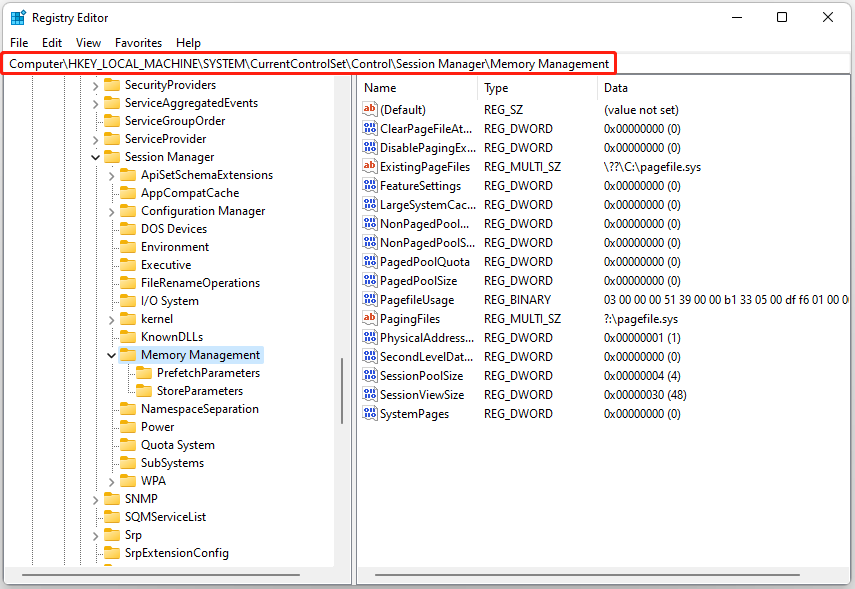Screen dimensions: 855x589
Task: Select the SQMServiceList key
Action: 165,517
